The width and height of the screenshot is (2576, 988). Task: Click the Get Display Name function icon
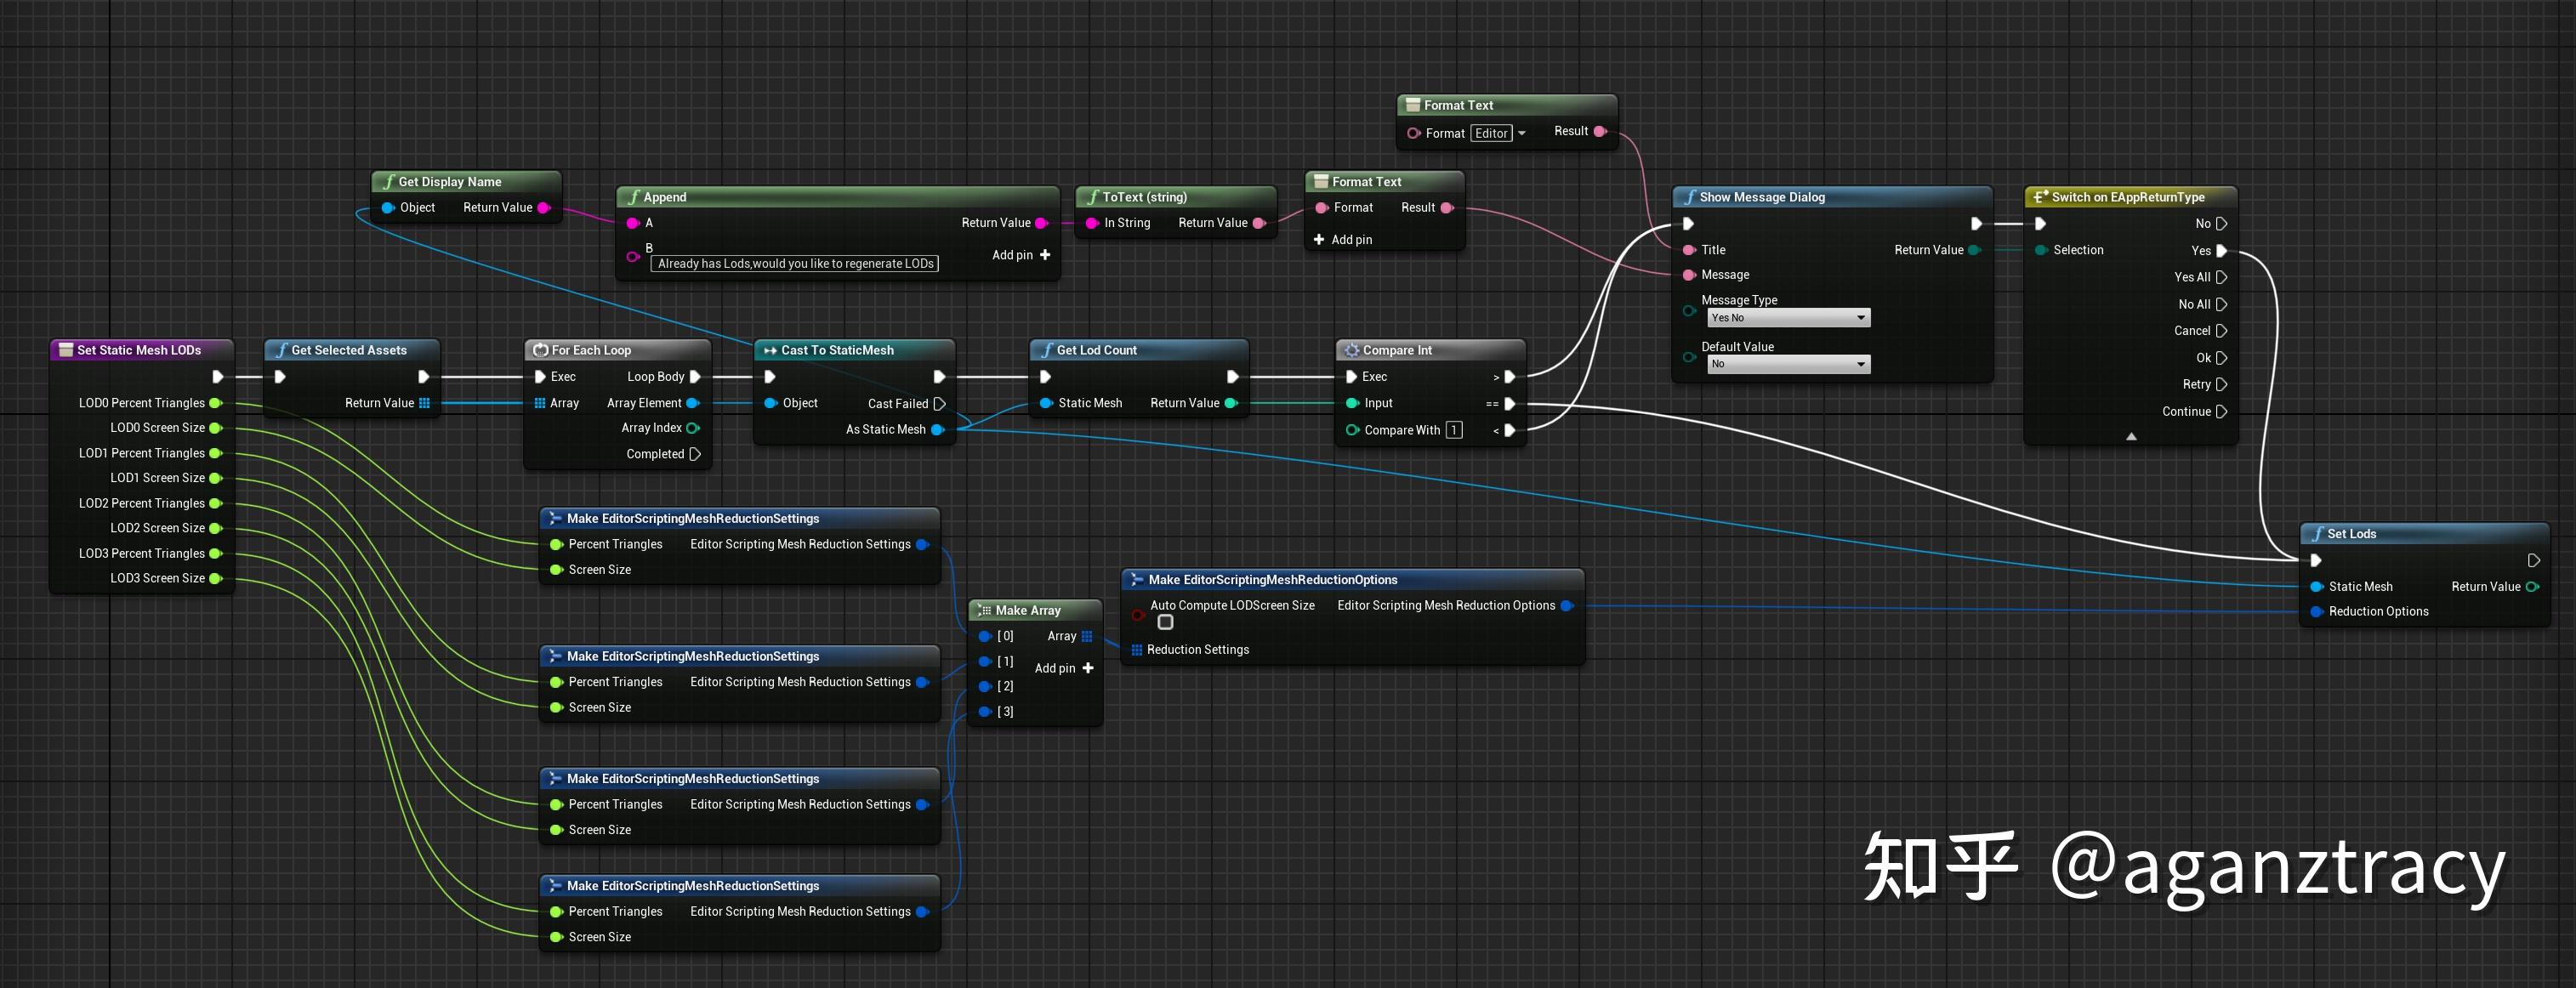click(389, 182)
